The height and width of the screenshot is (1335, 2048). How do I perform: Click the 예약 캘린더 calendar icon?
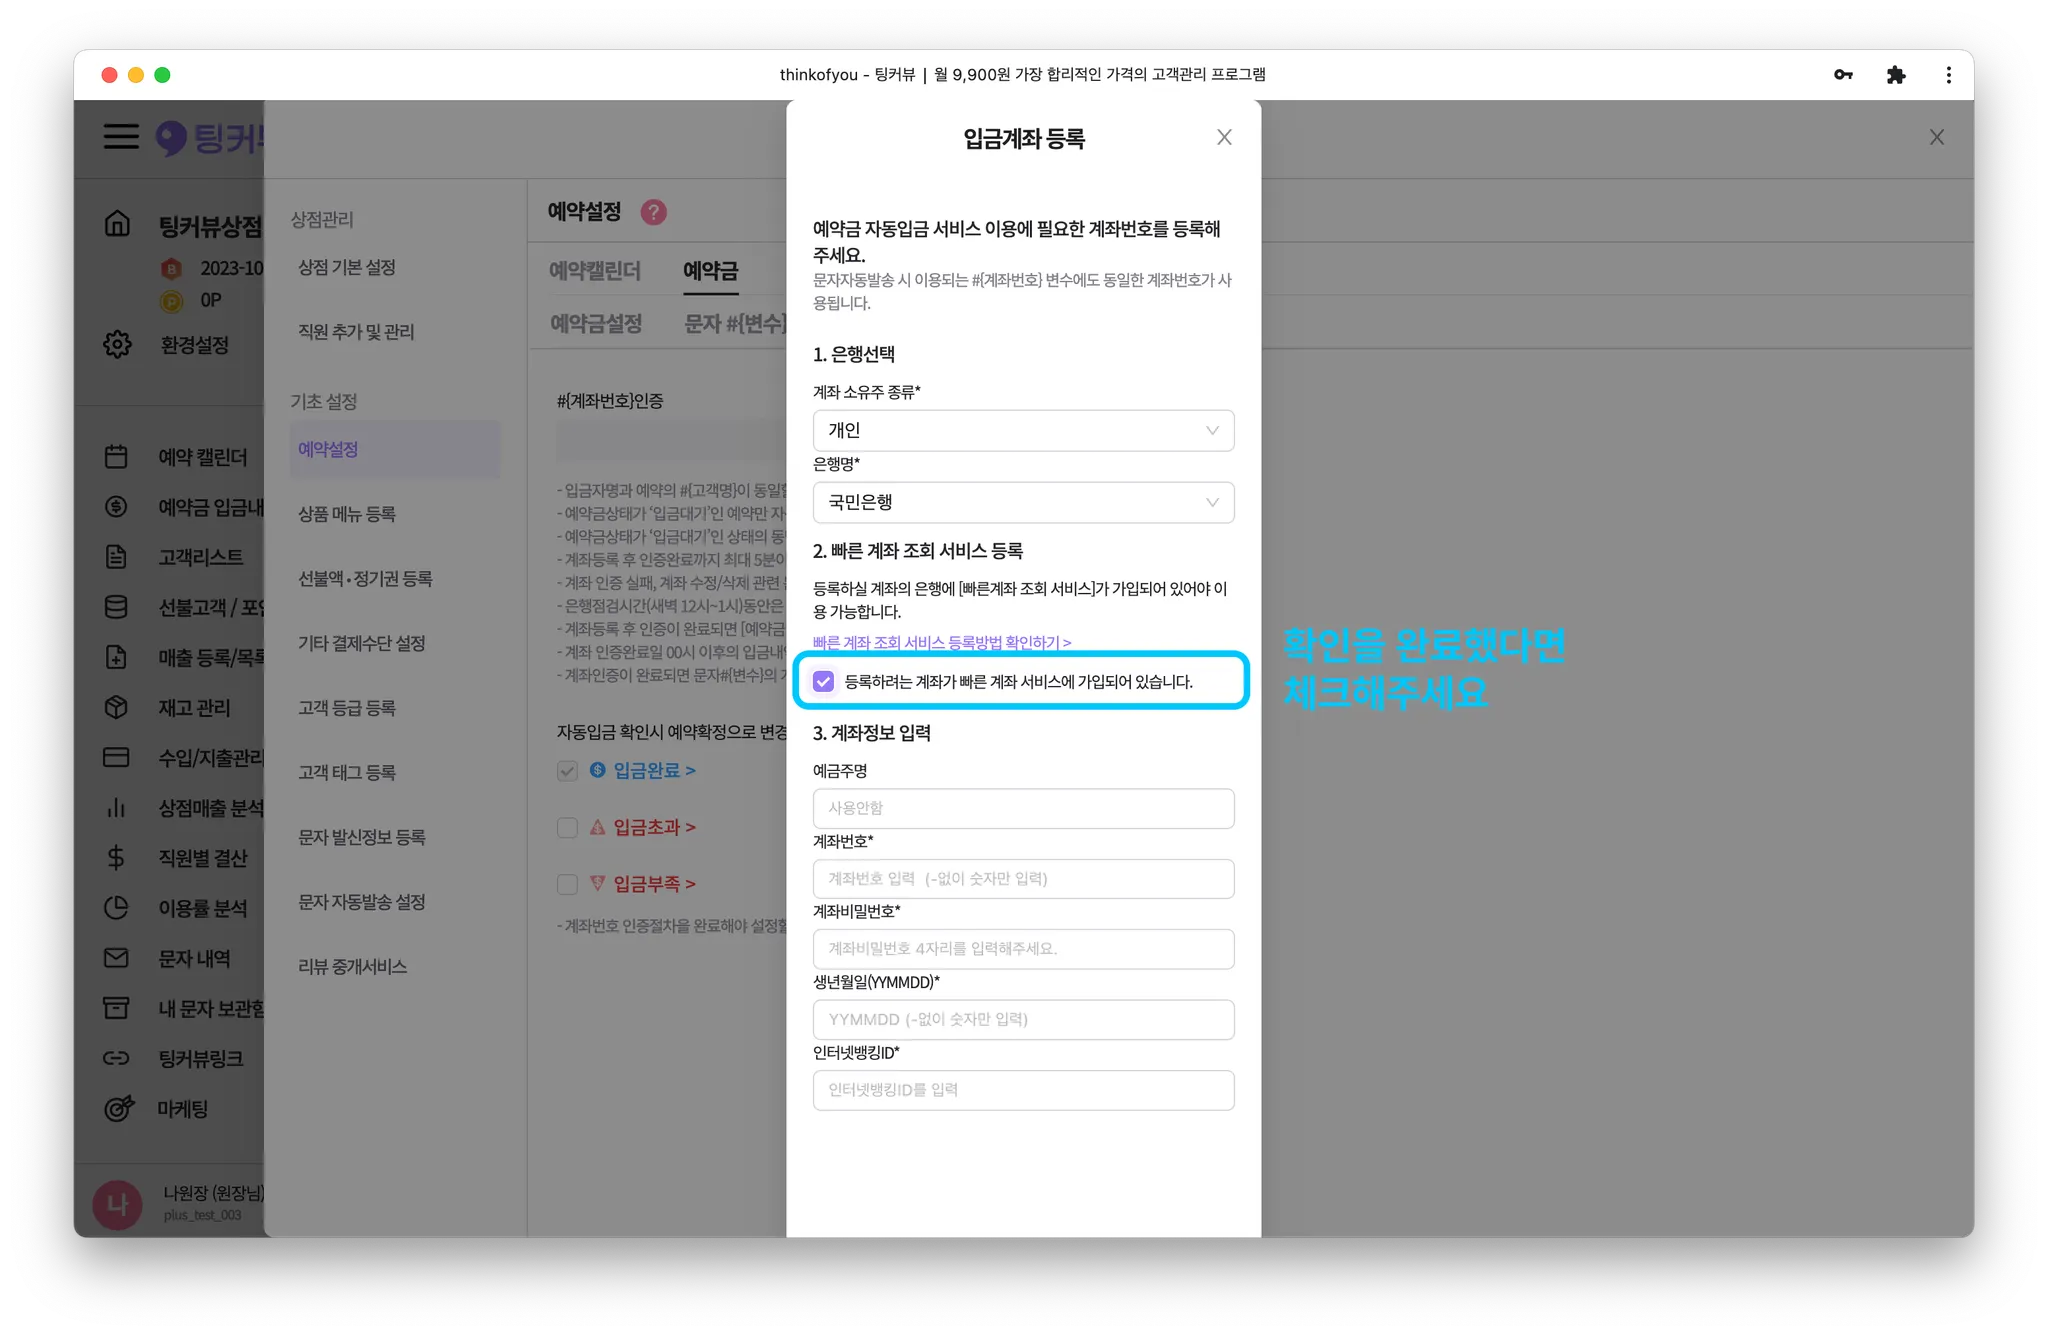click(116, 457)
